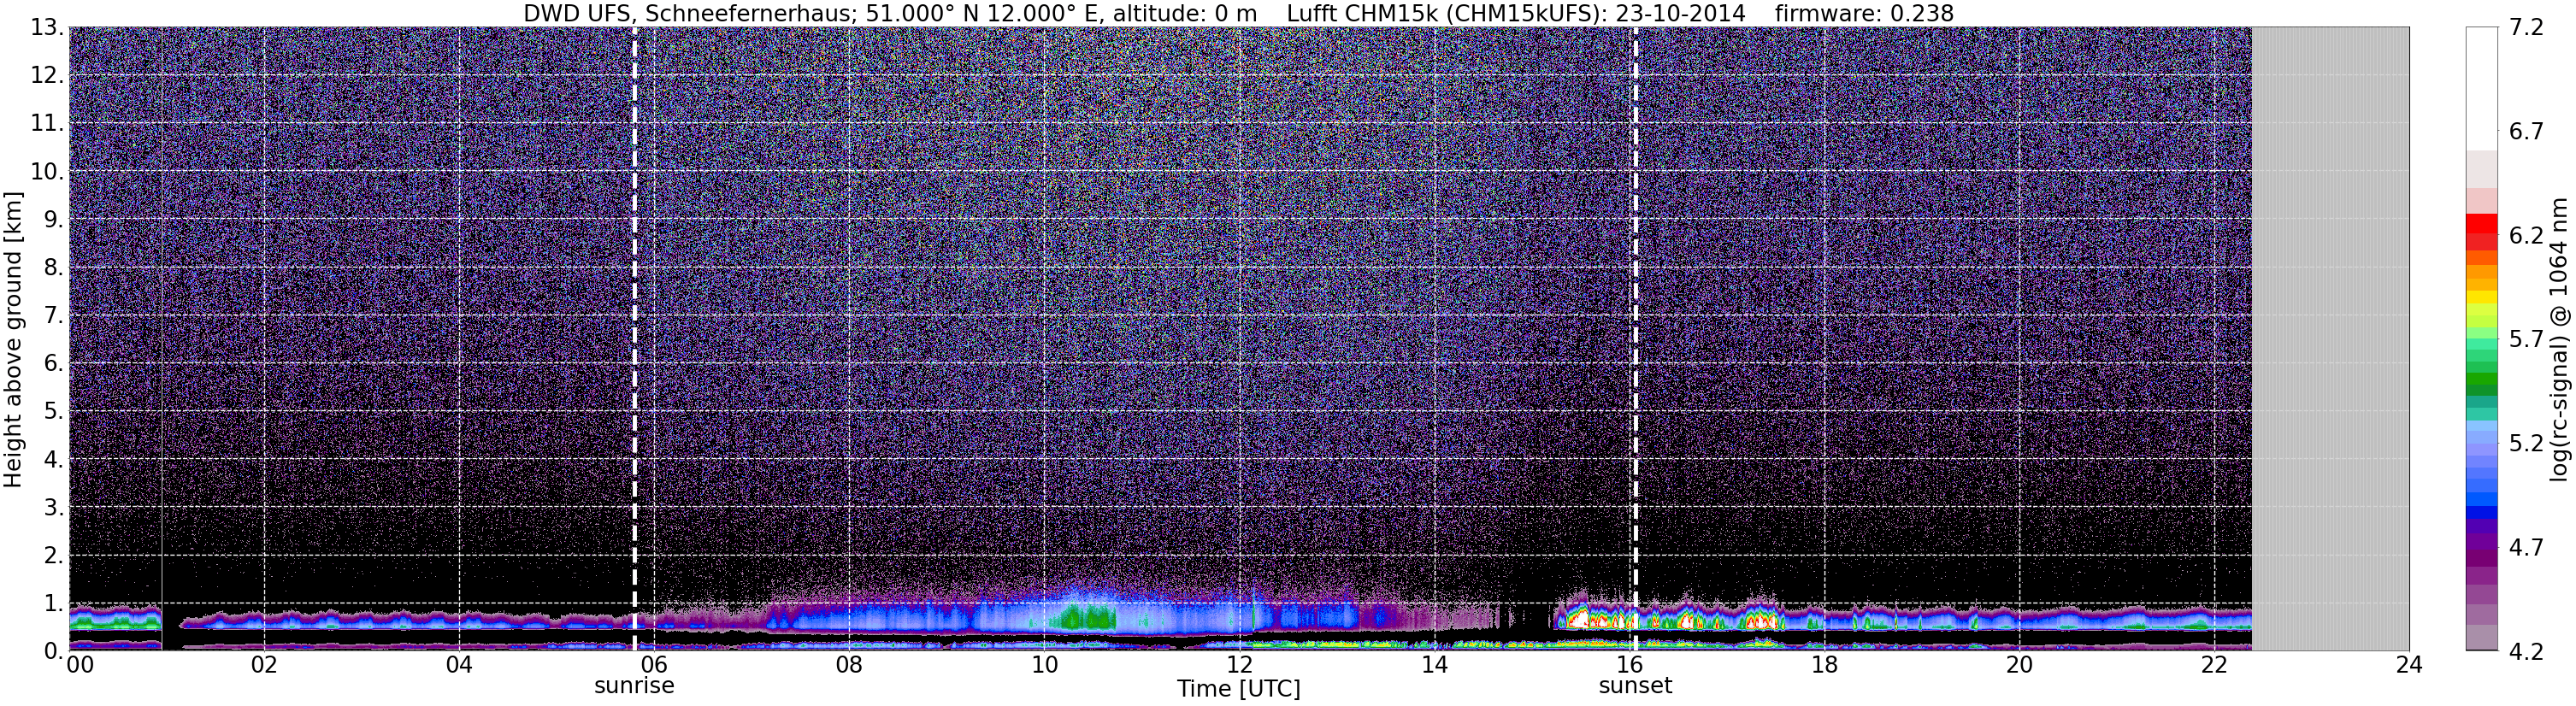Click the 'sunrise' label under the time axis
Image resolution: width=2576 pixels, height=706 pixels.
tap(634, 686)
